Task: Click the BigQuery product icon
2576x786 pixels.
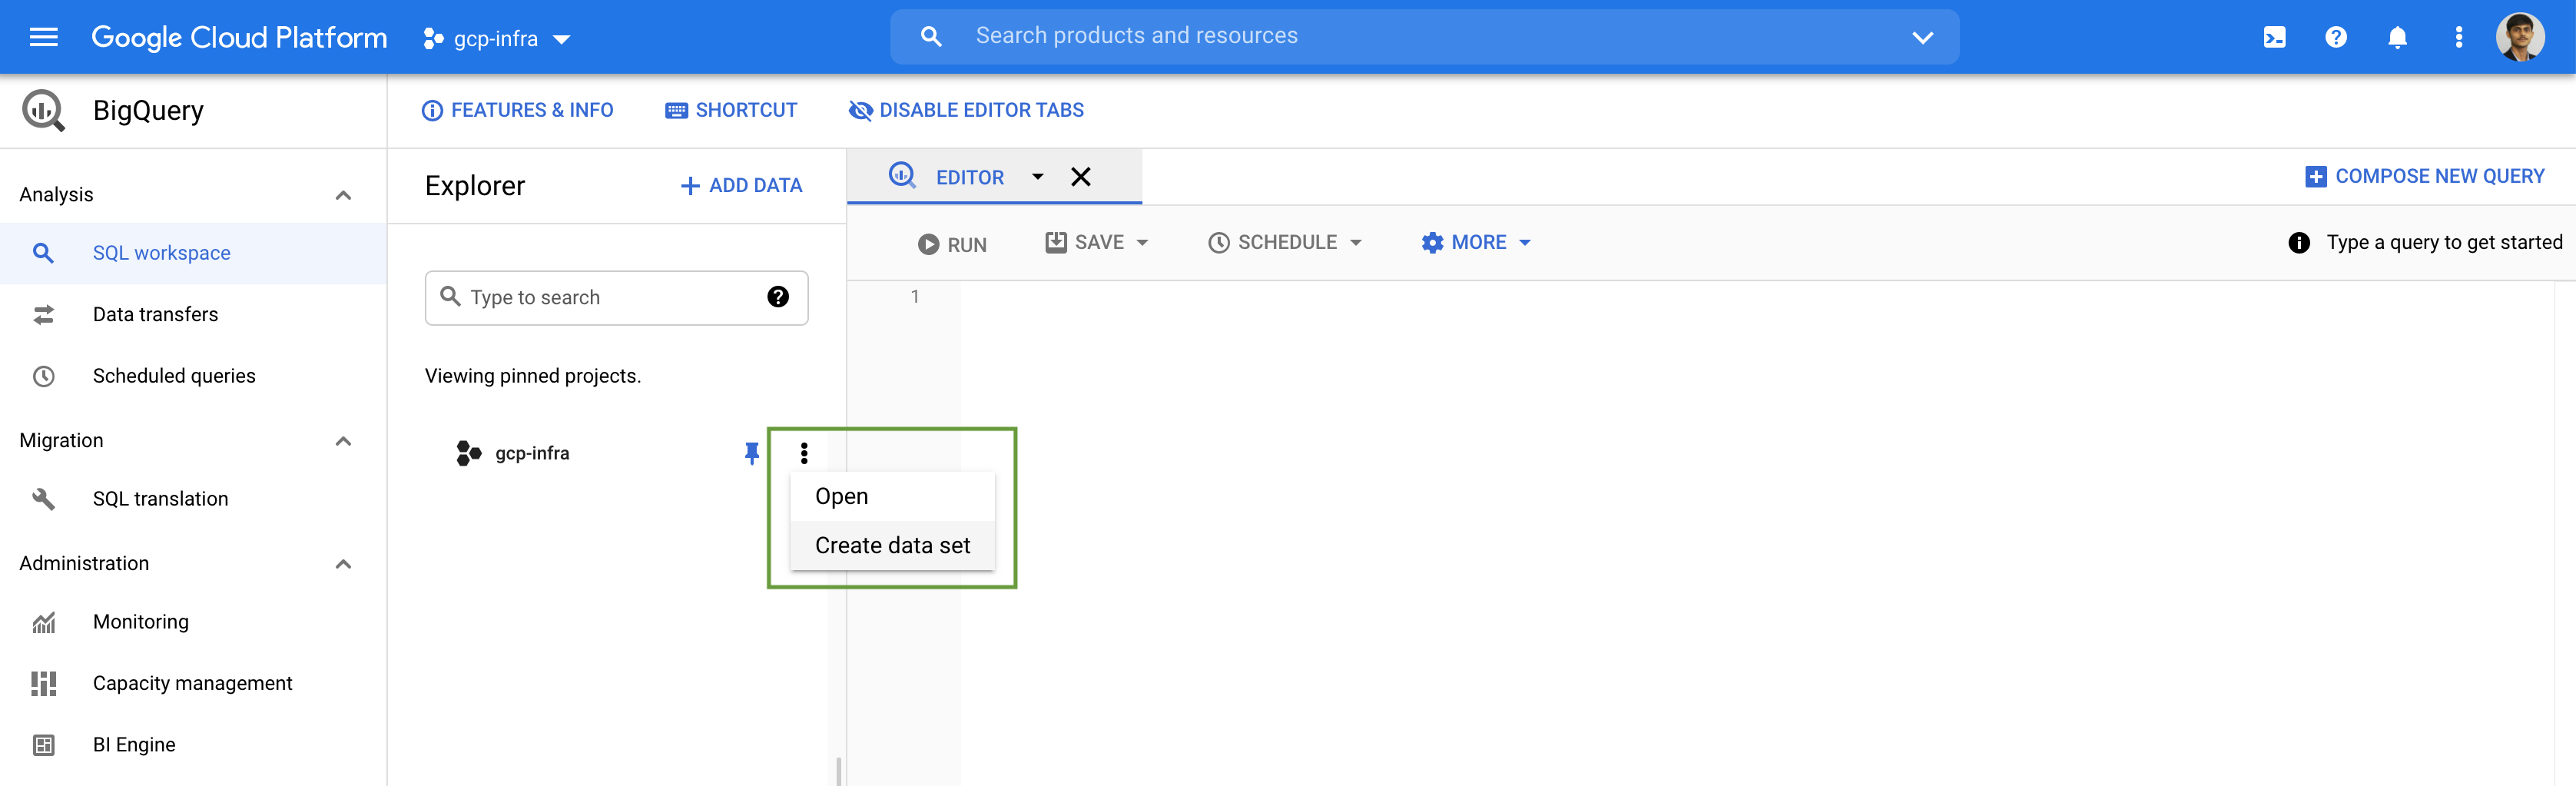Action: (43, 110)
